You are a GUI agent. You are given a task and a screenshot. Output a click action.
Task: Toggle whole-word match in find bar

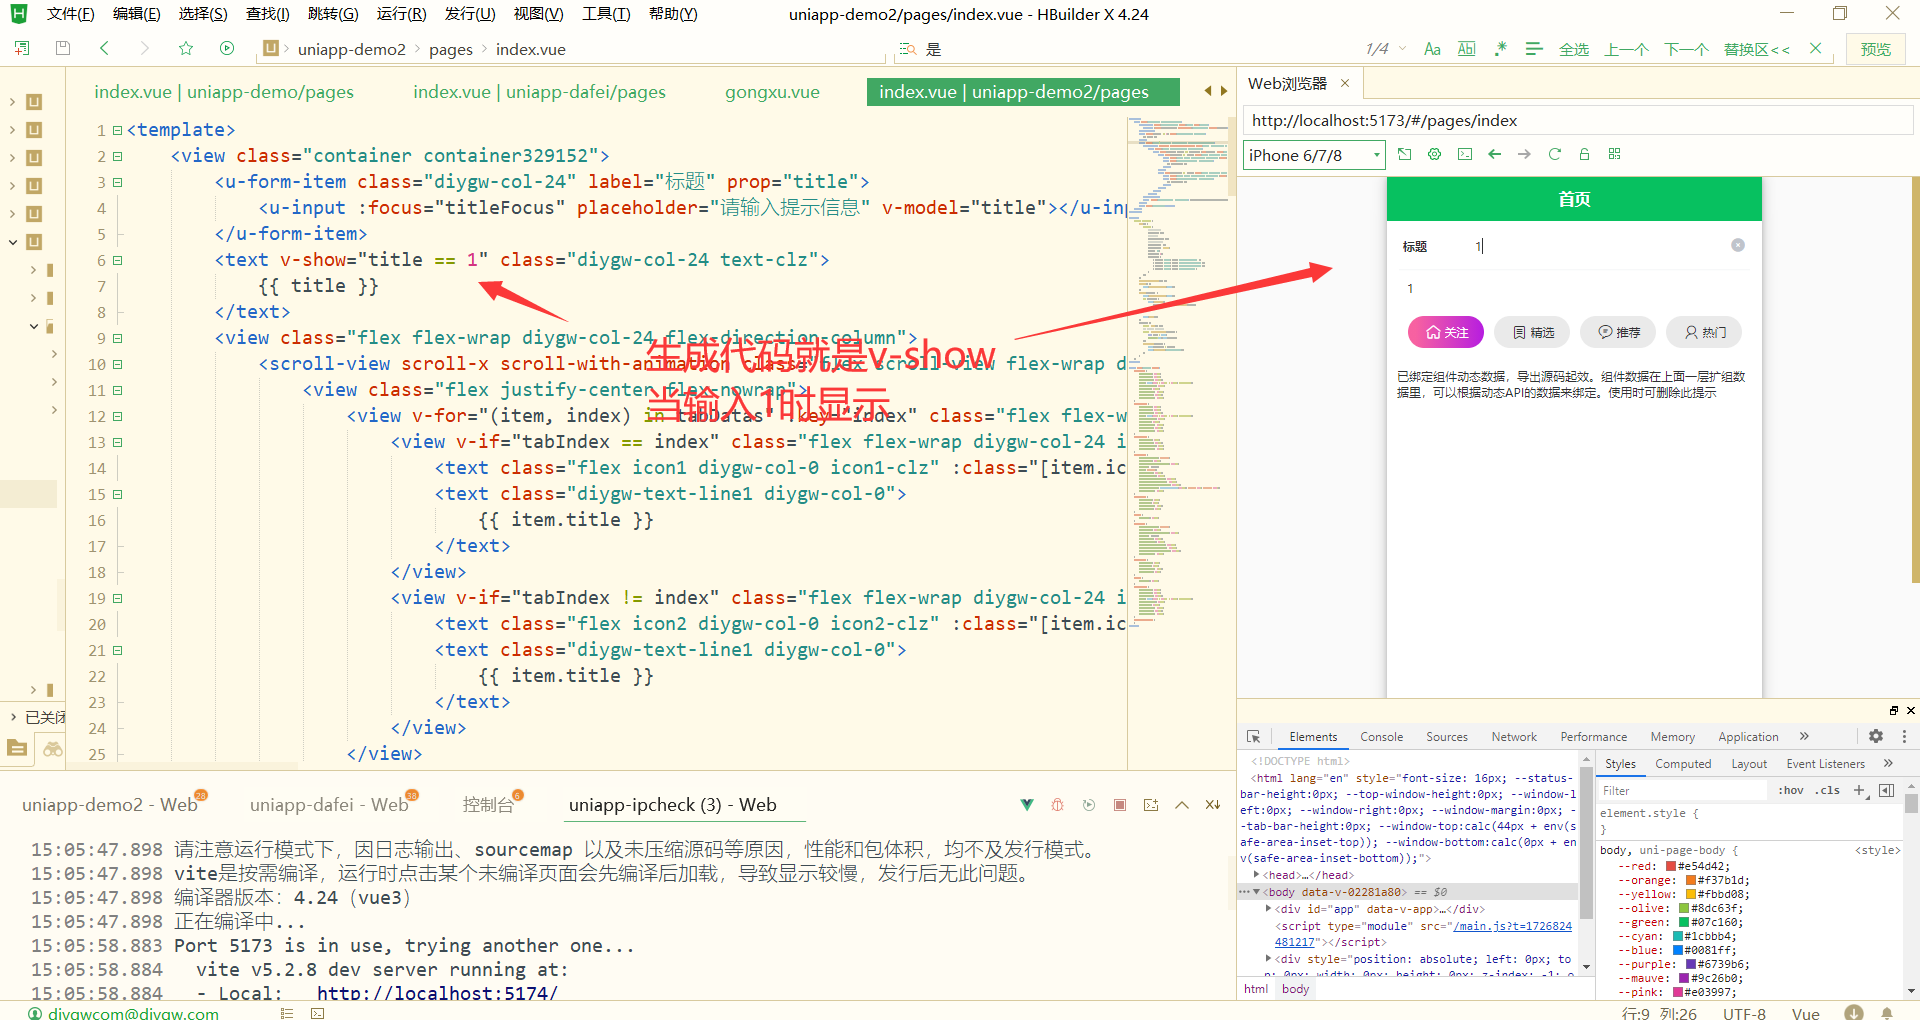point(1466,49)
